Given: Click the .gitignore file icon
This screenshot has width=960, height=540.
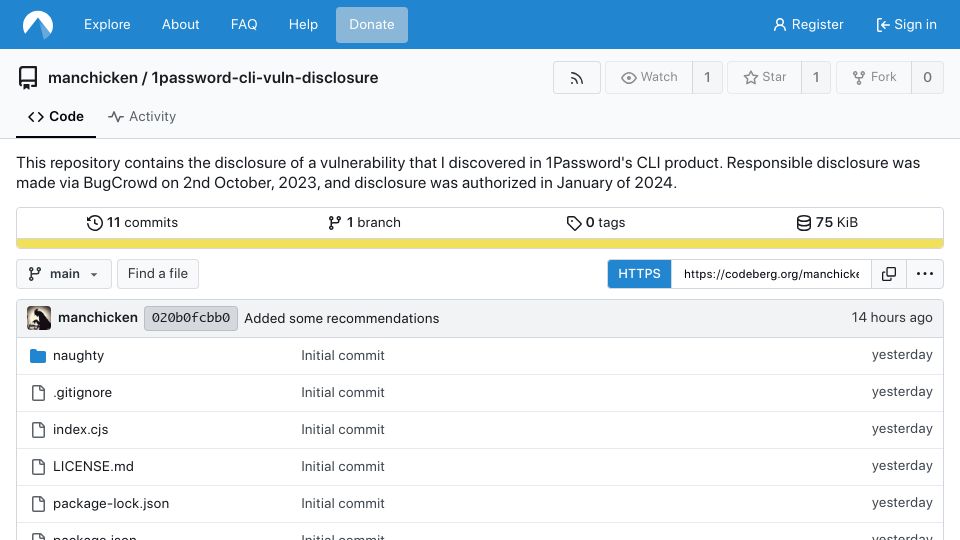Looking at the screenshot, I should click(38, 393).
